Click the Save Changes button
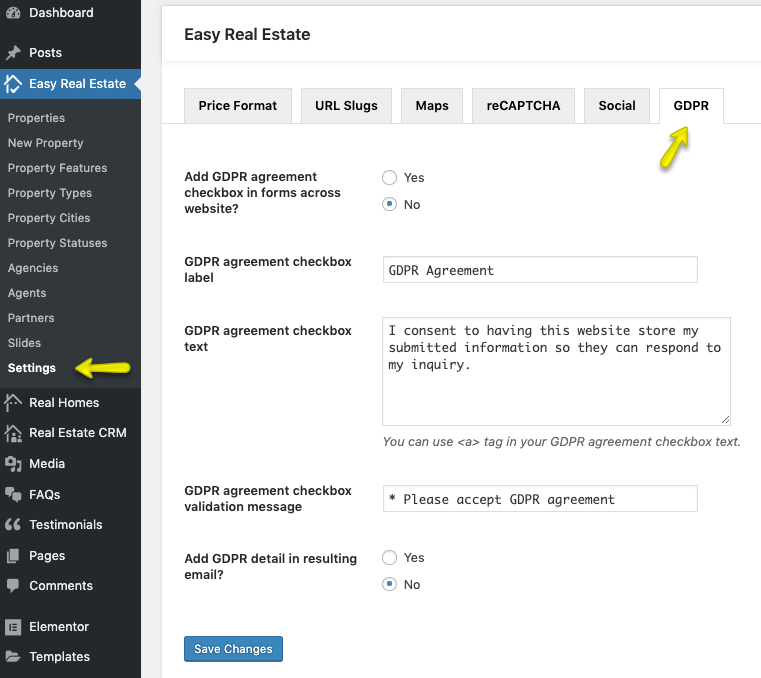The width and height of the screenshot is (761, 678). coord(233,649)
